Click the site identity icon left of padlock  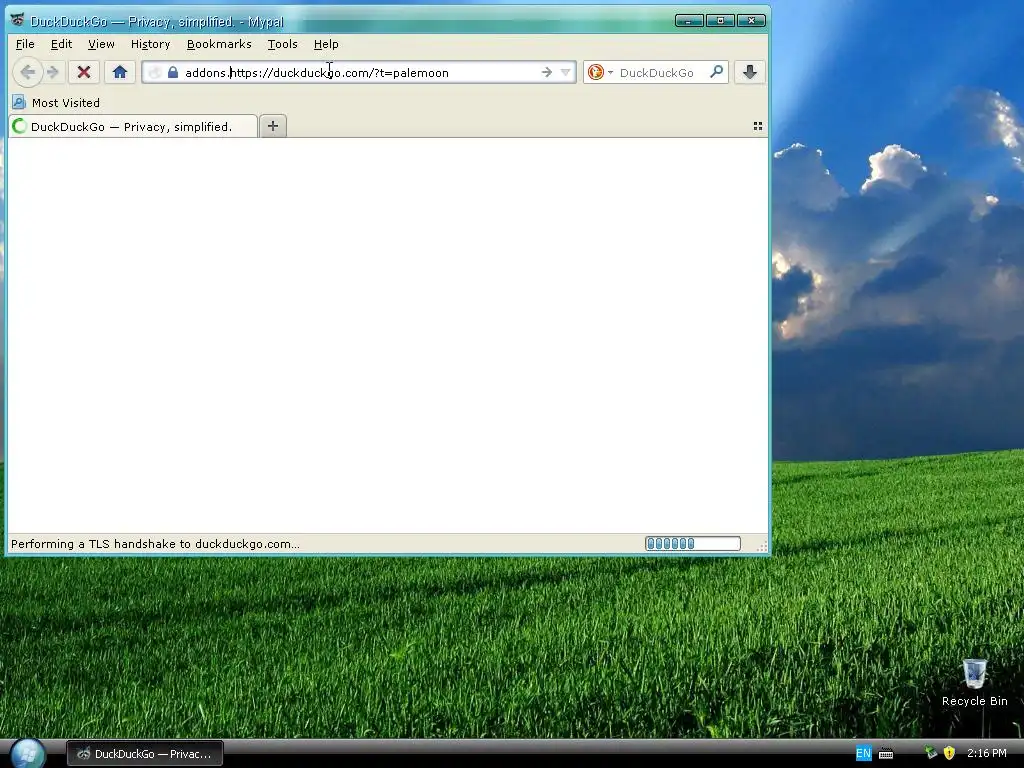(155, 72)
